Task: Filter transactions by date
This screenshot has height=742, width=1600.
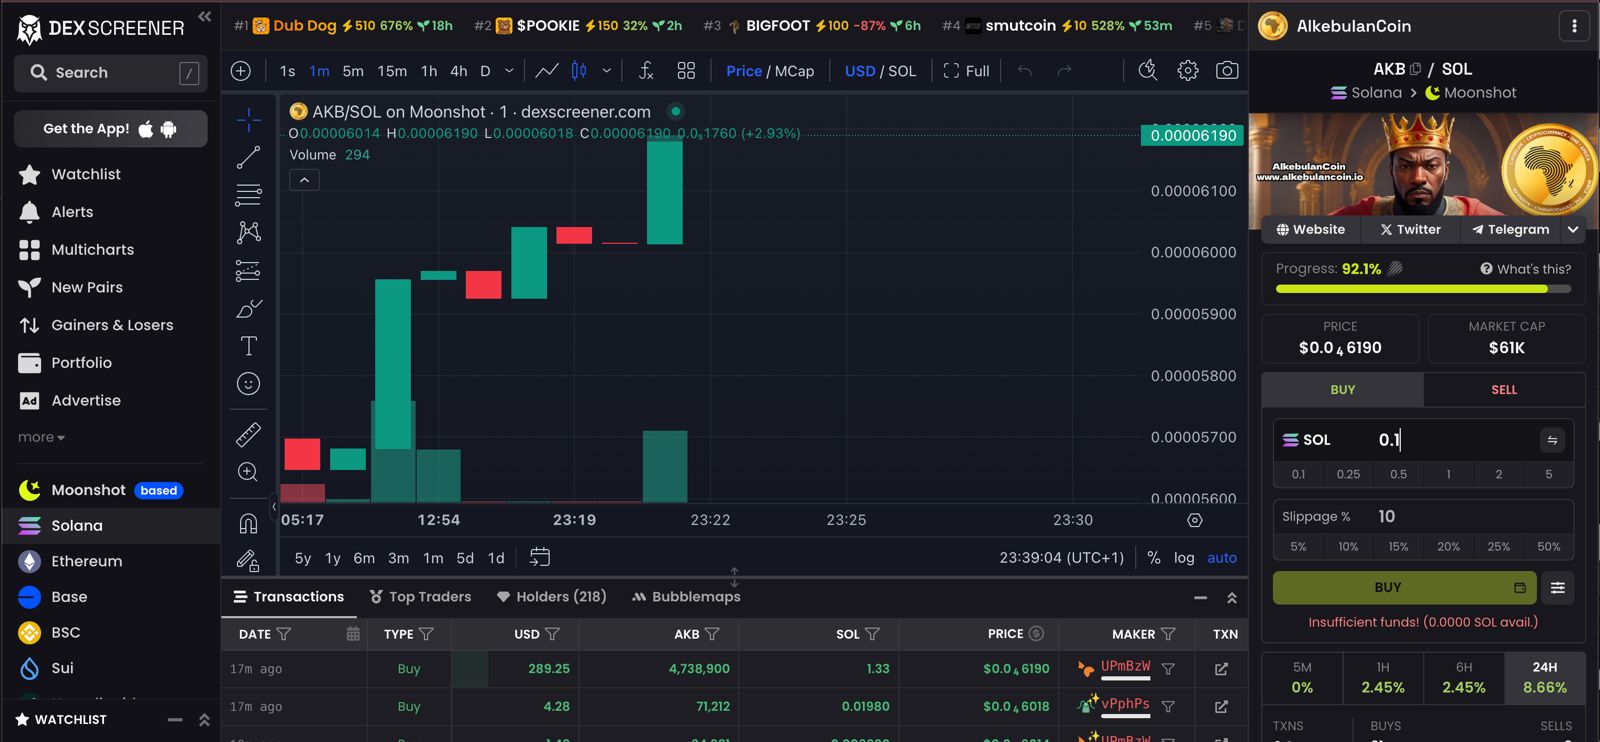Action: (x=283, y=634)
